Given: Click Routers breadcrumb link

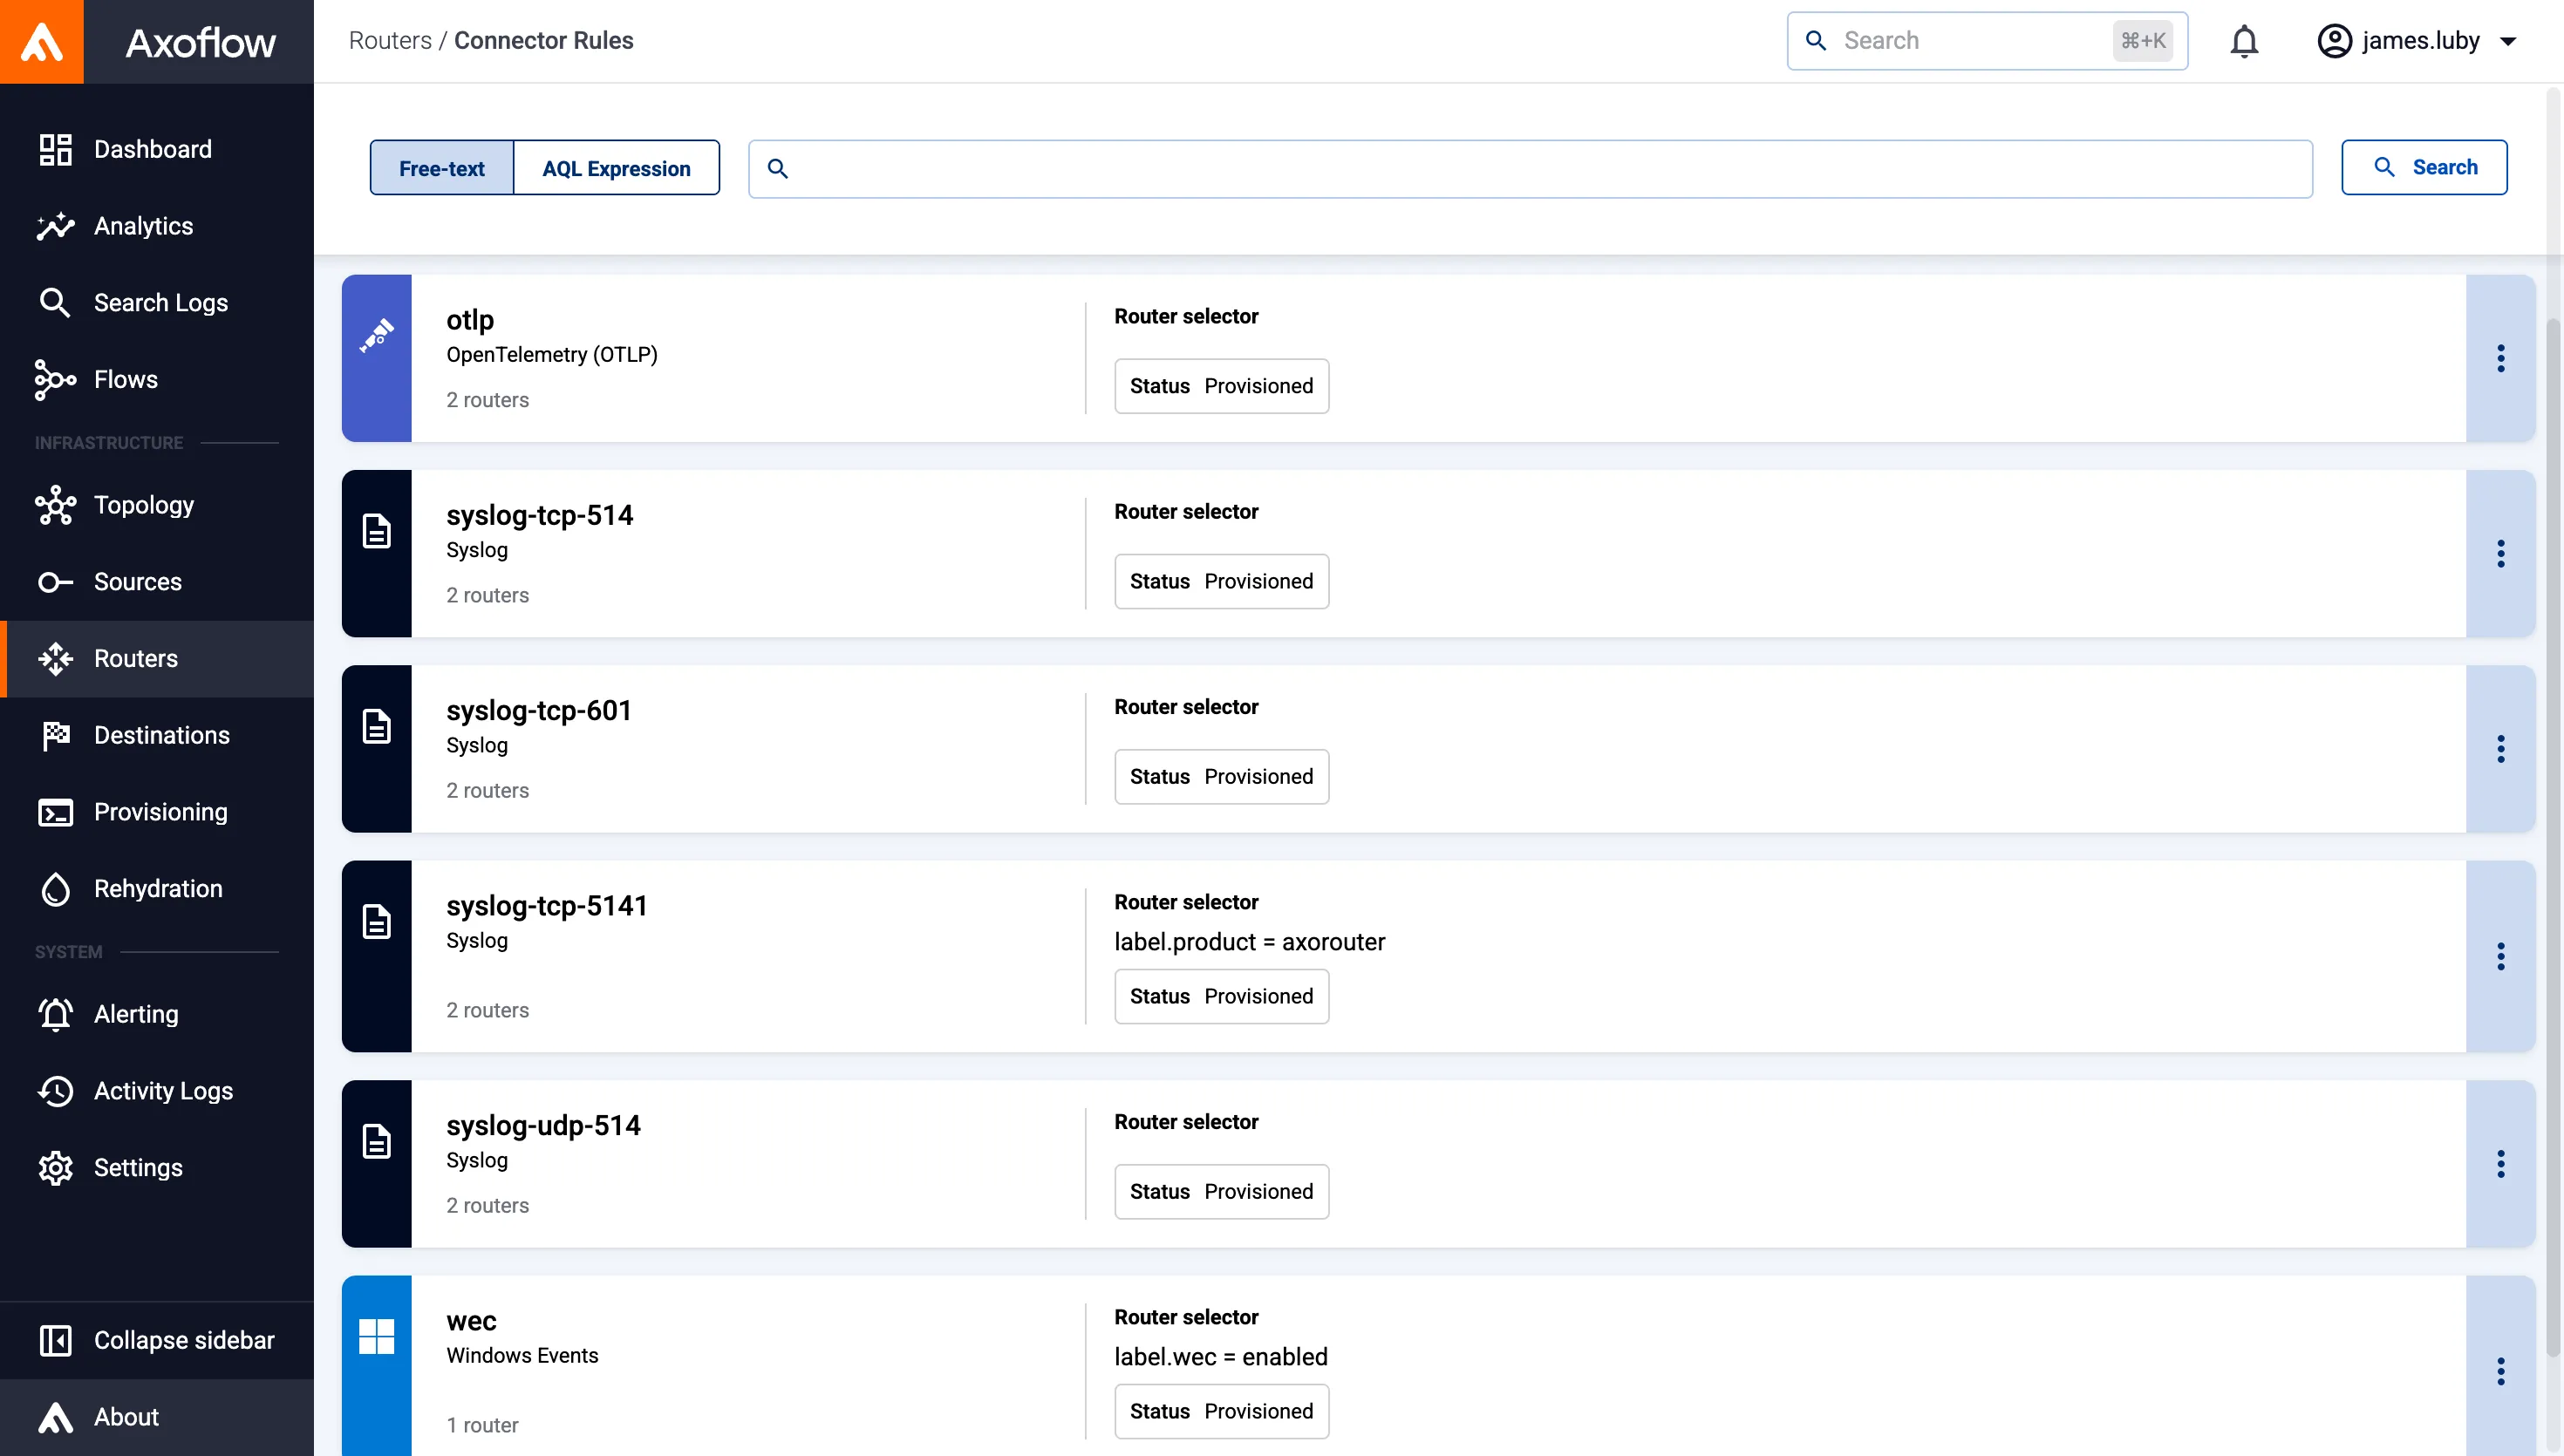Looking at the screenshot, I should coord(390,41).
